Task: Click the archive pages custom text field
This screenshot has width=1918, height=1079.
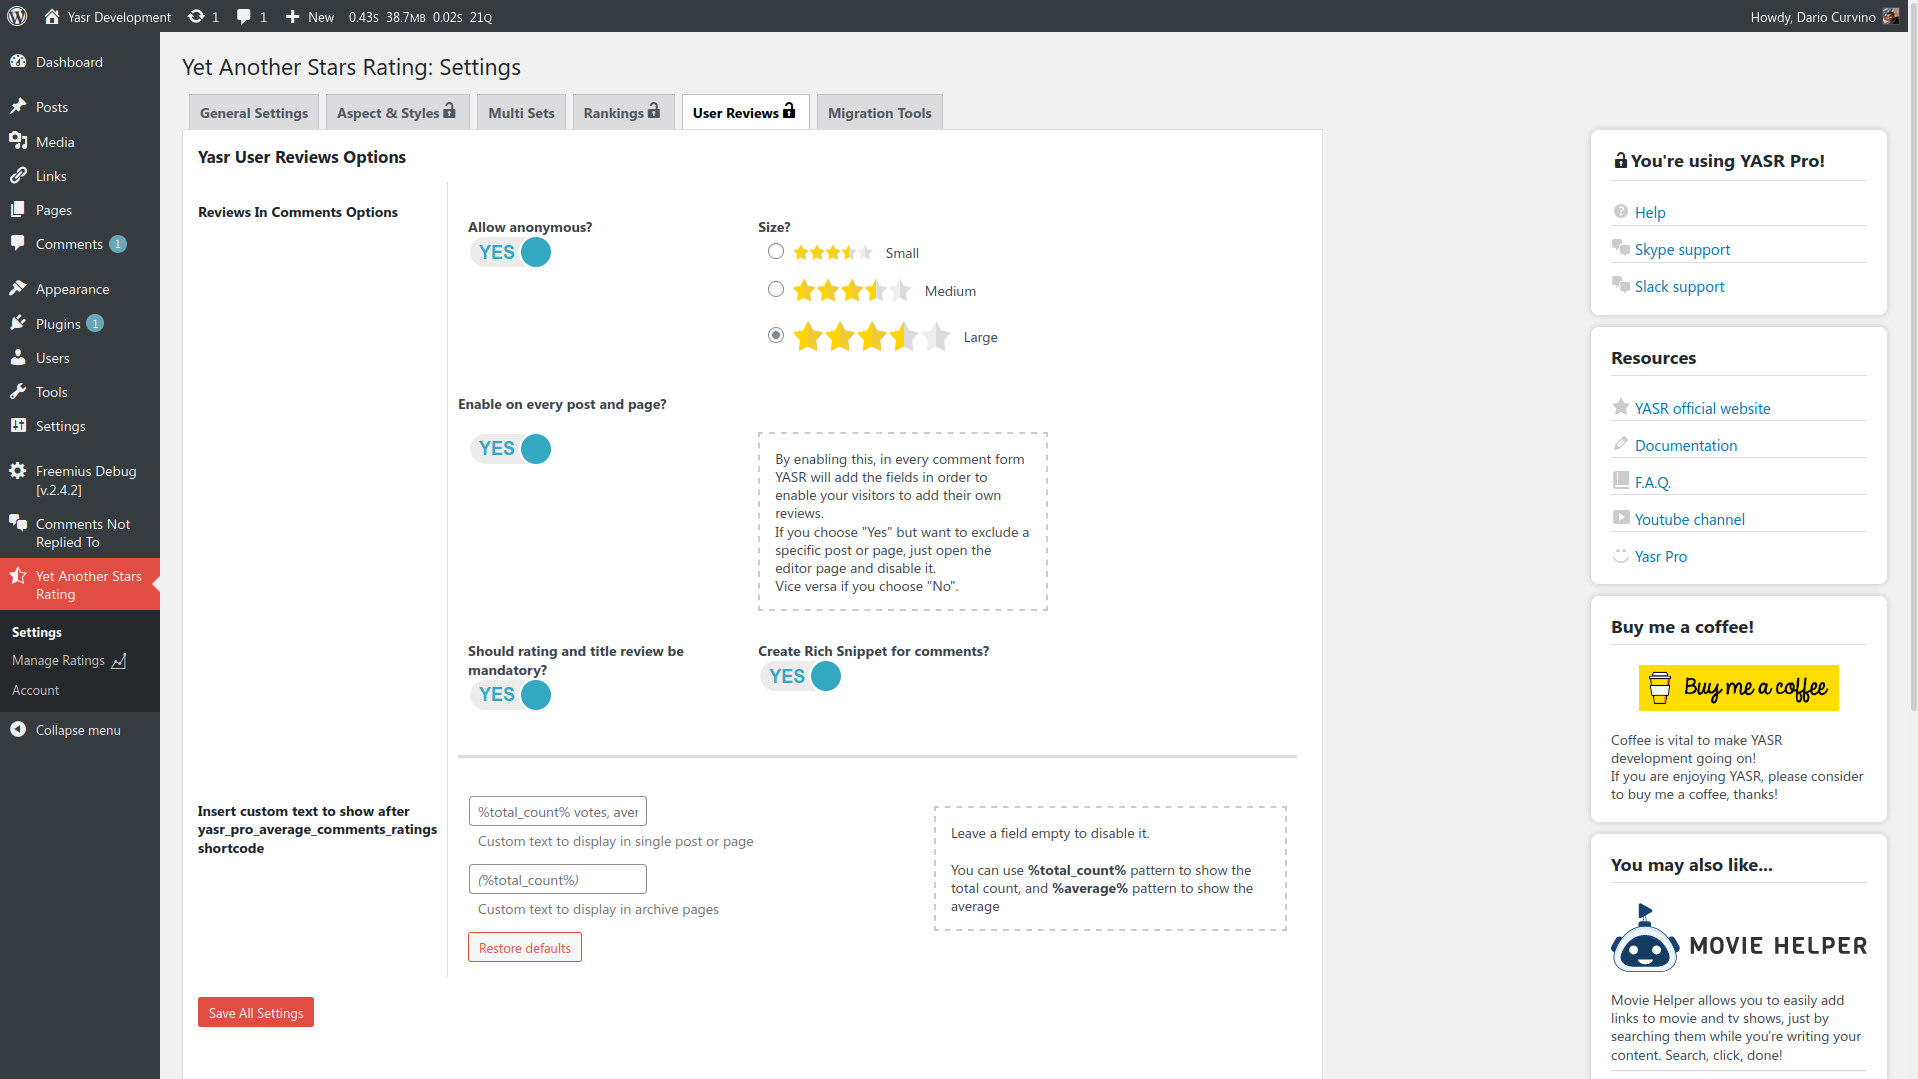Action: [558, 879]
